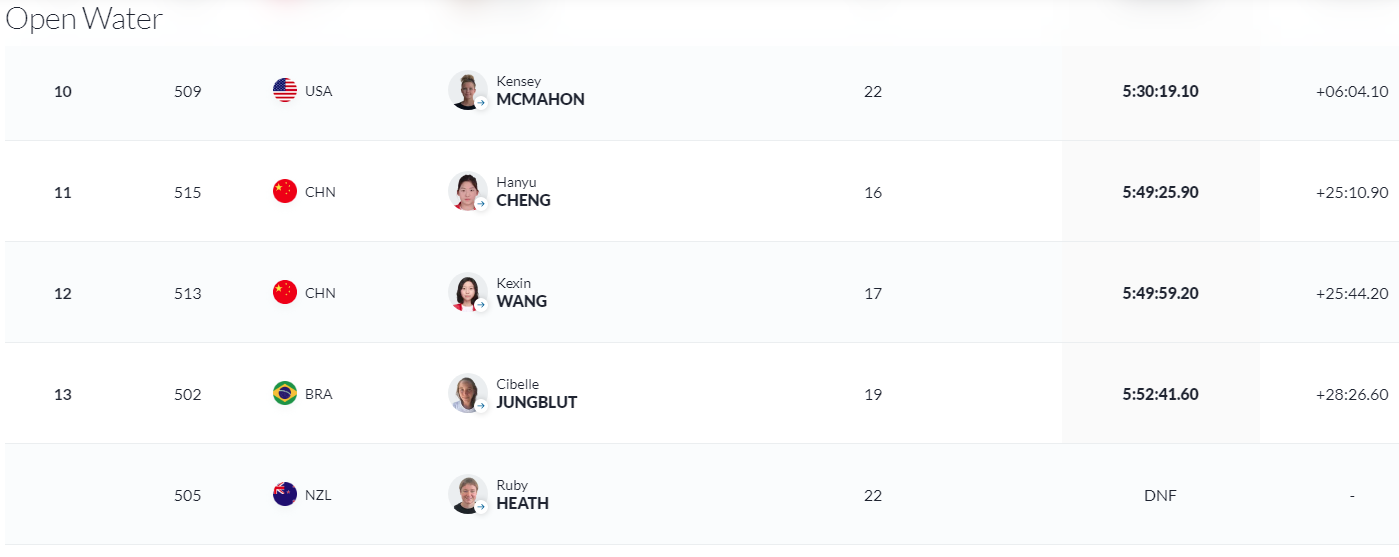Click the New Zealand flag icon
Image resolution: width=1399 pixels, height=557 pixels.
pos(285,494)
